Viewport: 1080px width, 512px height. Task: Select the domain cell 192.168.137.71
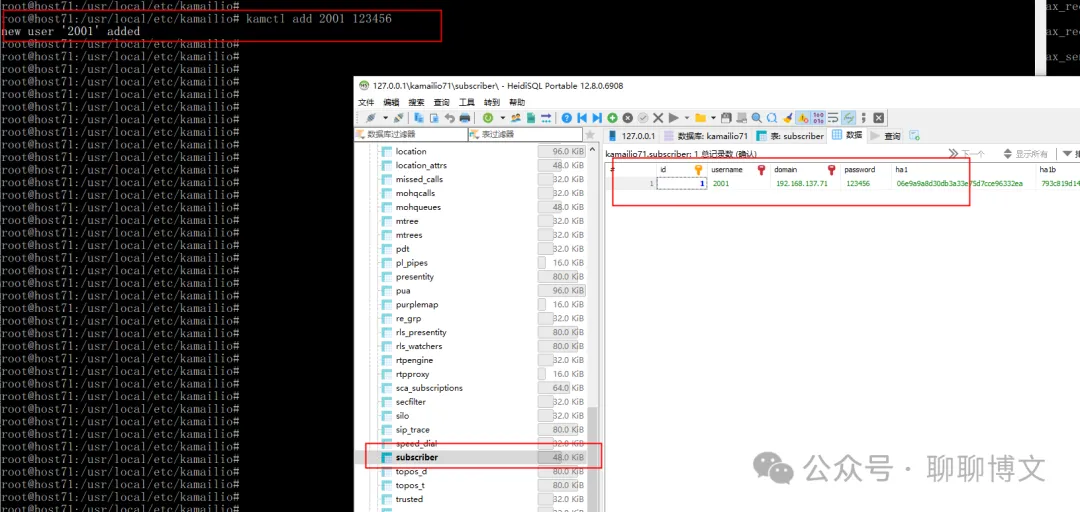804,183
